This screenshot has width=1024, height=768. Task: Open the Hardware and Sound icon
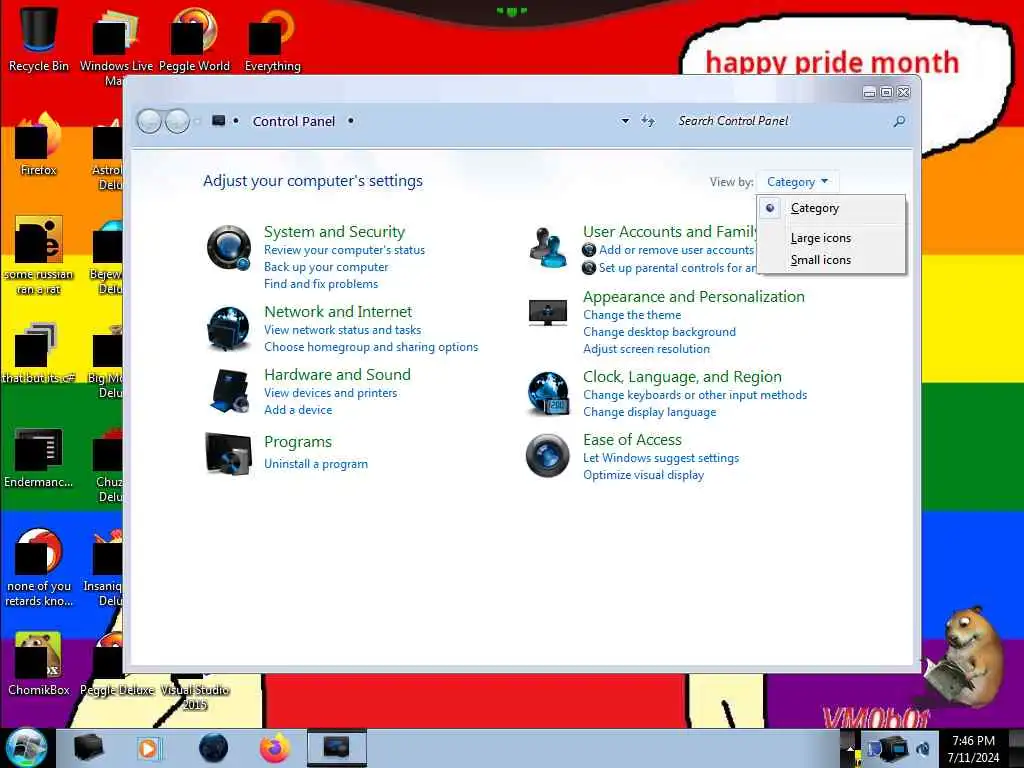[x=229, y=391]
